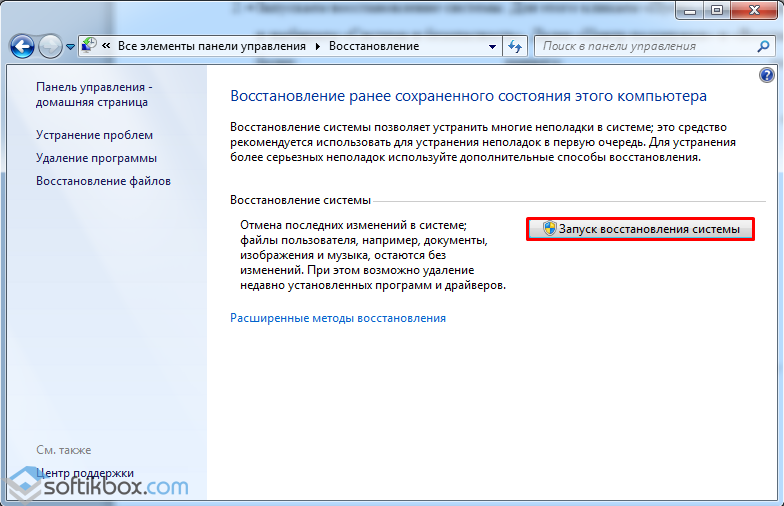The height and width of the screenshot is (506, 784).
Task: Refresh the page using the refresh icon
Action: pyautogui.click(x=515, y=47)
